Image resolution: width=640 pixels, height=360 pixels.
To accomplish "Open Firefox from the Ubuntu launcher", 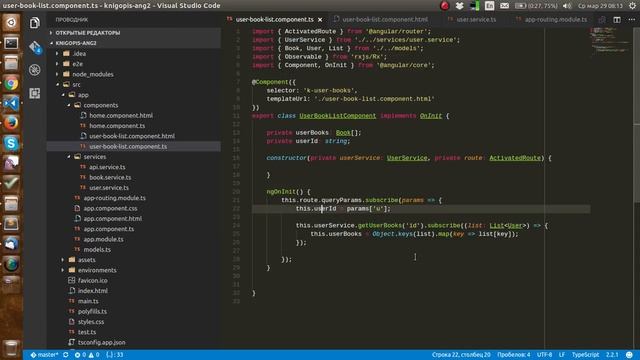I will click(x=11, y=123).
